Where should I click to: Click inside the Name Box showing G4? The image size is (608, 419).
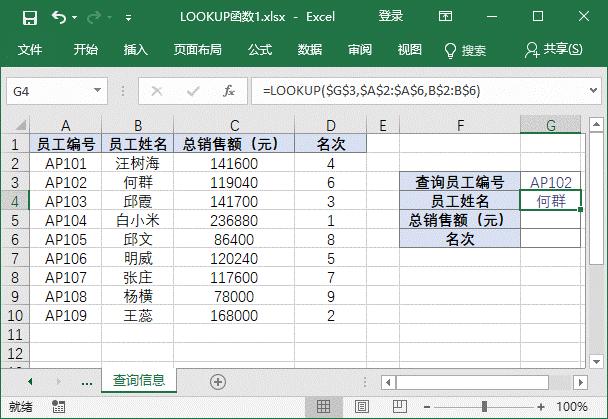coord(48,91)
